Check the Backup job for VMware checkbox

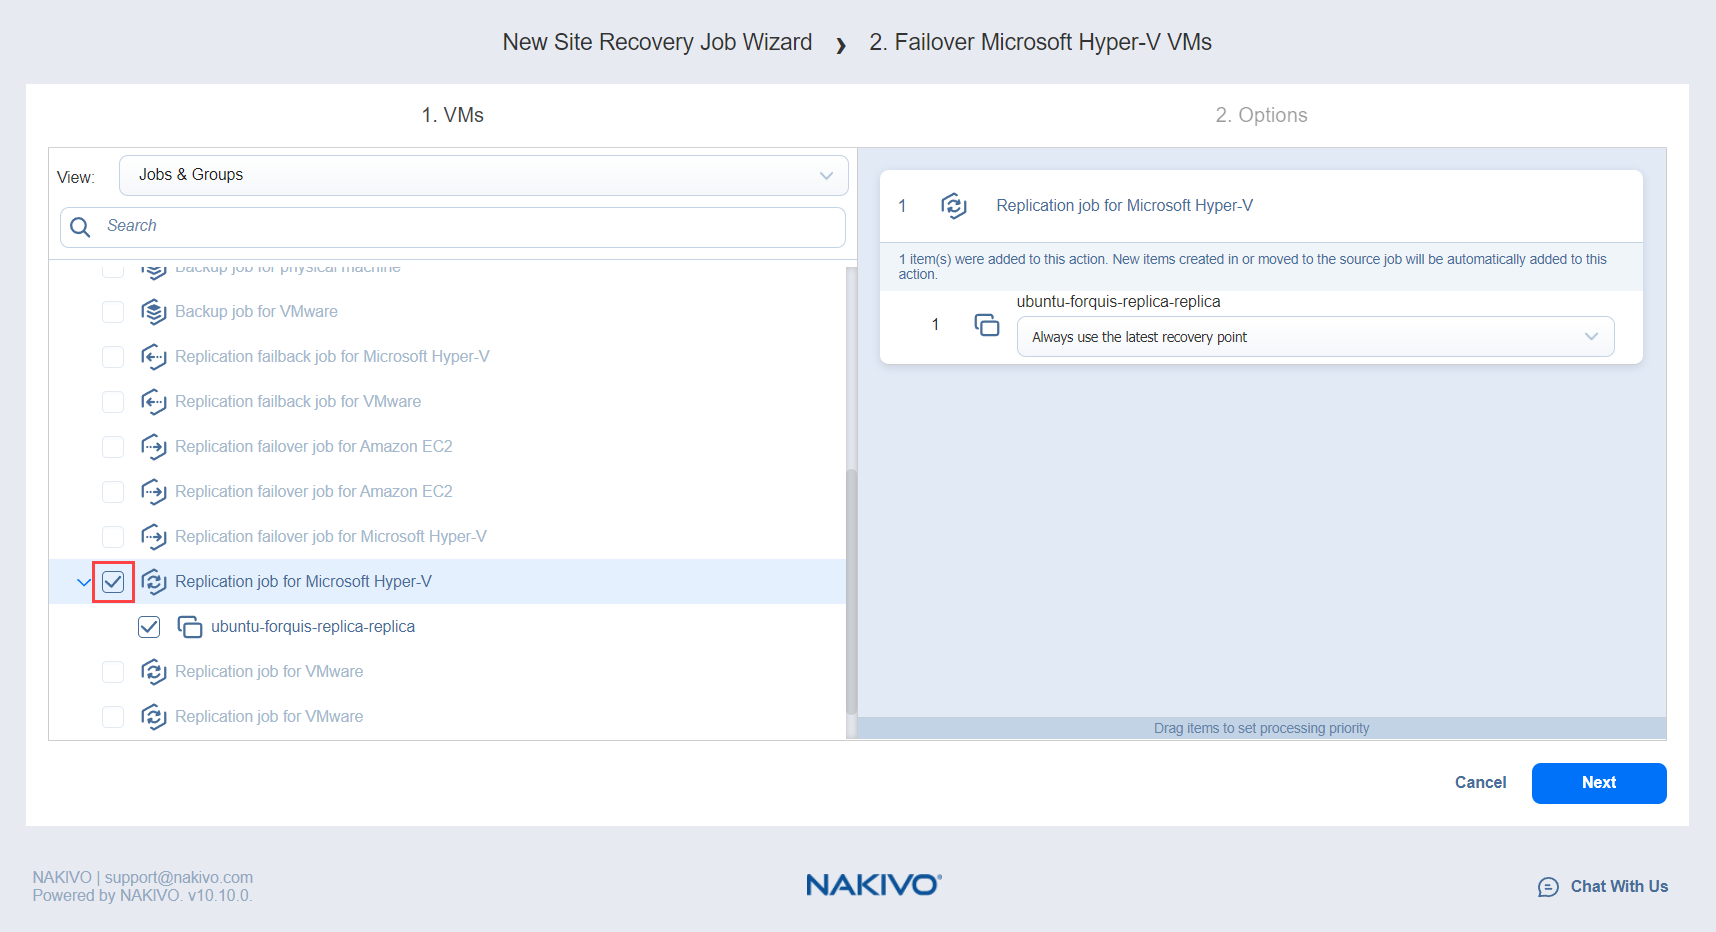(x=113, y=312)
